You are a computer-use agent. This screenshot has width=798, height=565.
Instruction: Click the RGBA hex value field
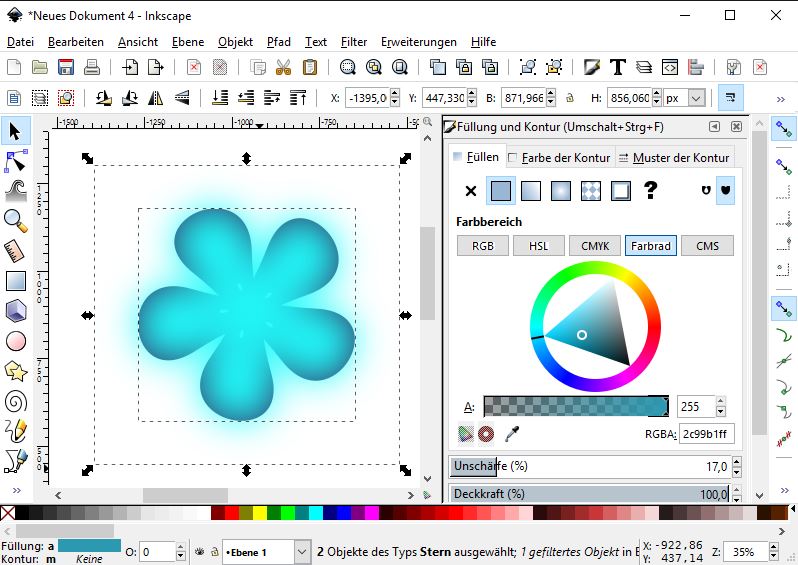click(x=706, y=434)
